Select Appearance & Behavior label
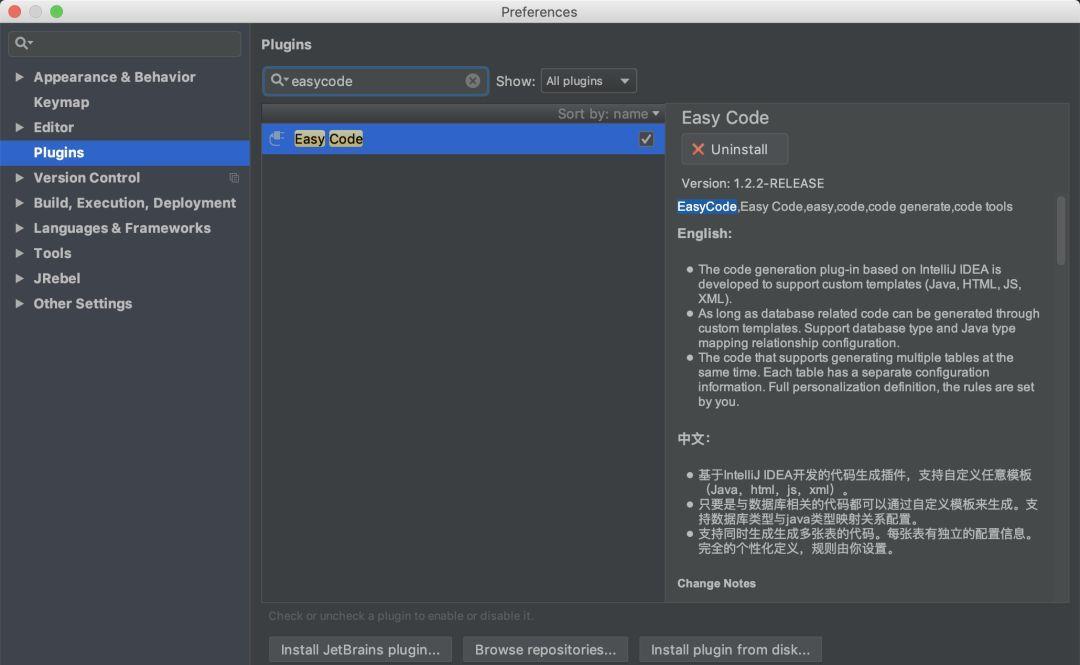1080x665 pixels. [114, 77]
